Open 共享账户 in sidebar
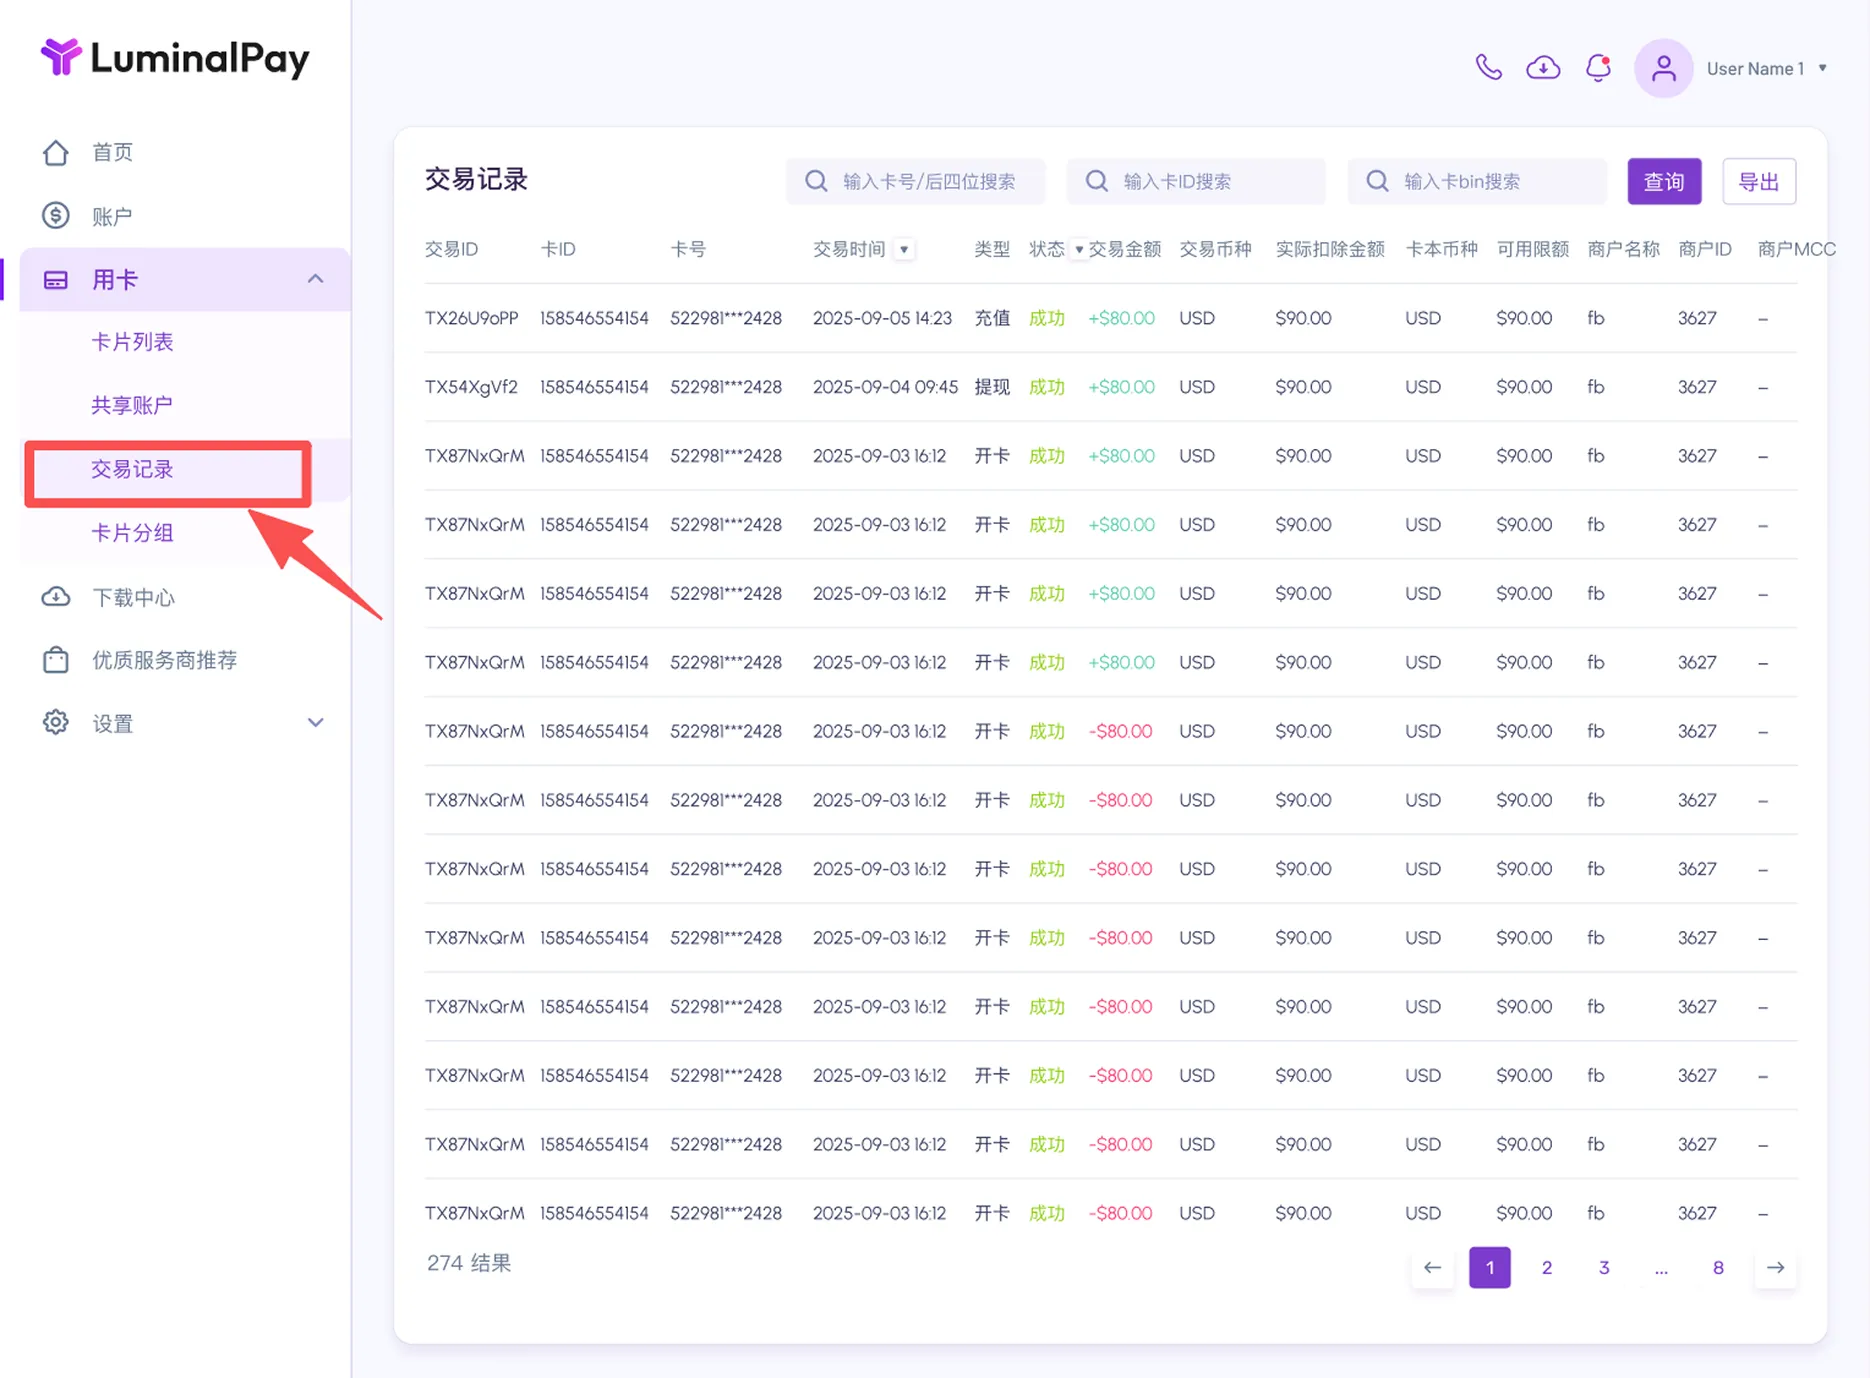Image resolution: width=1870 pixels, height=1378 pixels. pos(132,405)
